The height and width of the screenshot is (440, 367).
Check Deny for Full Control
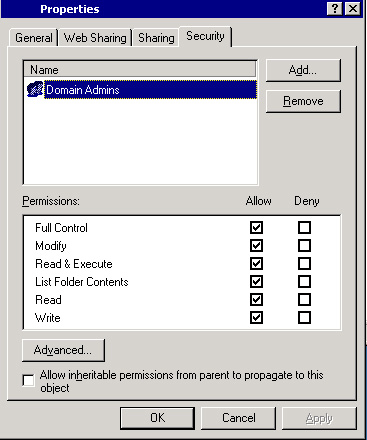[304, 228]
